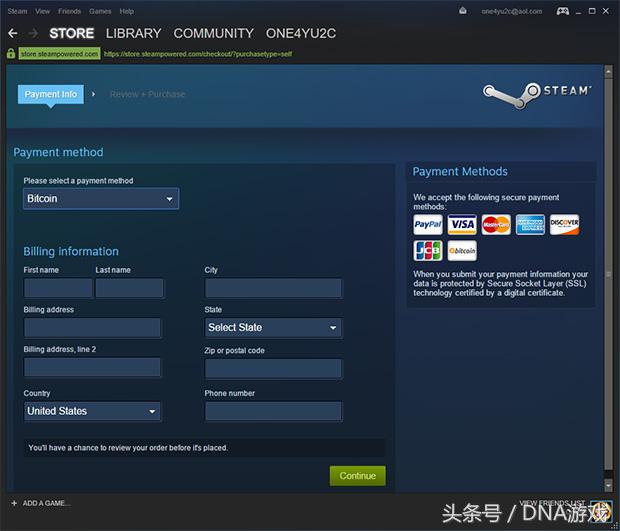Image resolution: width=620 pixels, height=531 pixels.
Task: Click ADD A GAME link
Action: [x=46, y=503]
